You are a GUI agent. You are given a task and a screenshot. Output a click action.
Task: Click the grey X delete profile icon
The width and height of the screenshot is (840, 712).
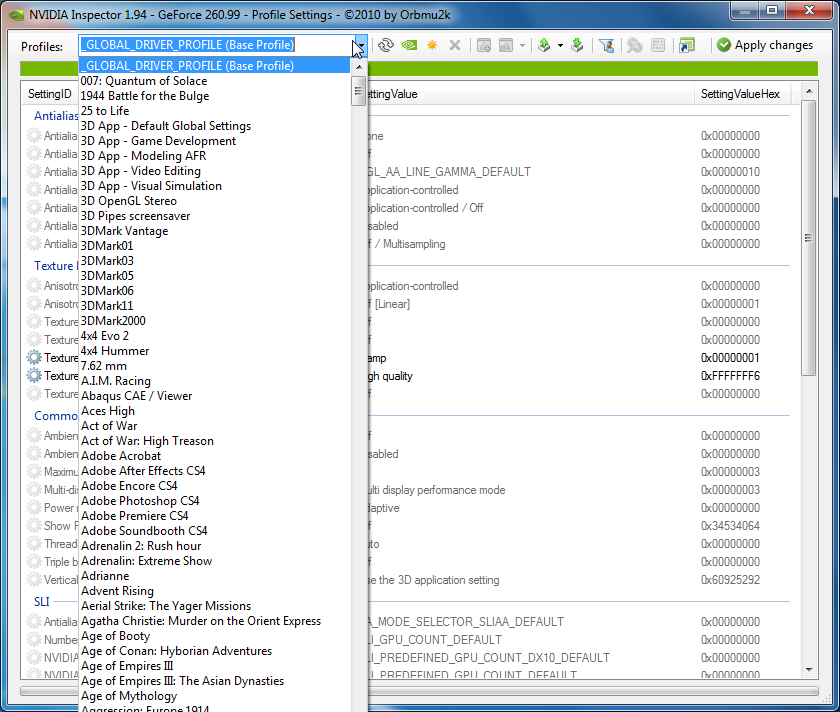tap(455, 45)
